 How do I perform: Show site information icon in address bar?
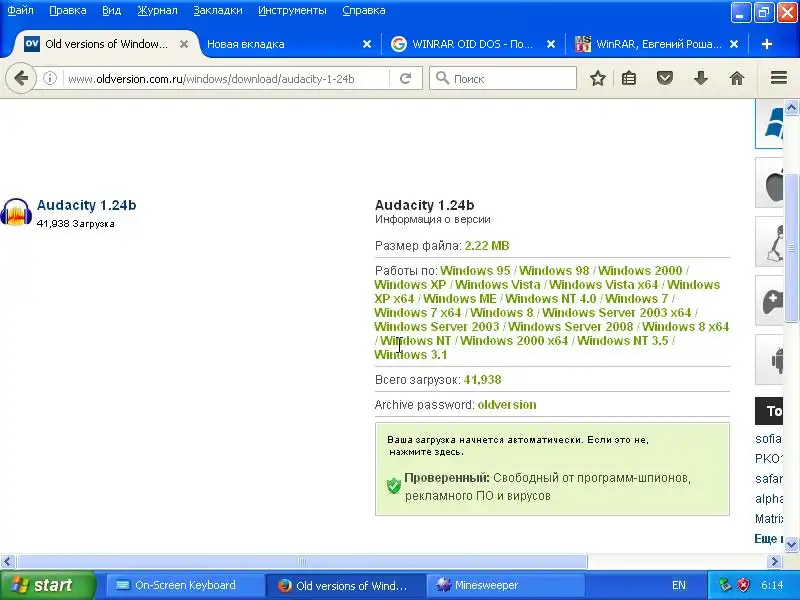[49, 79]
